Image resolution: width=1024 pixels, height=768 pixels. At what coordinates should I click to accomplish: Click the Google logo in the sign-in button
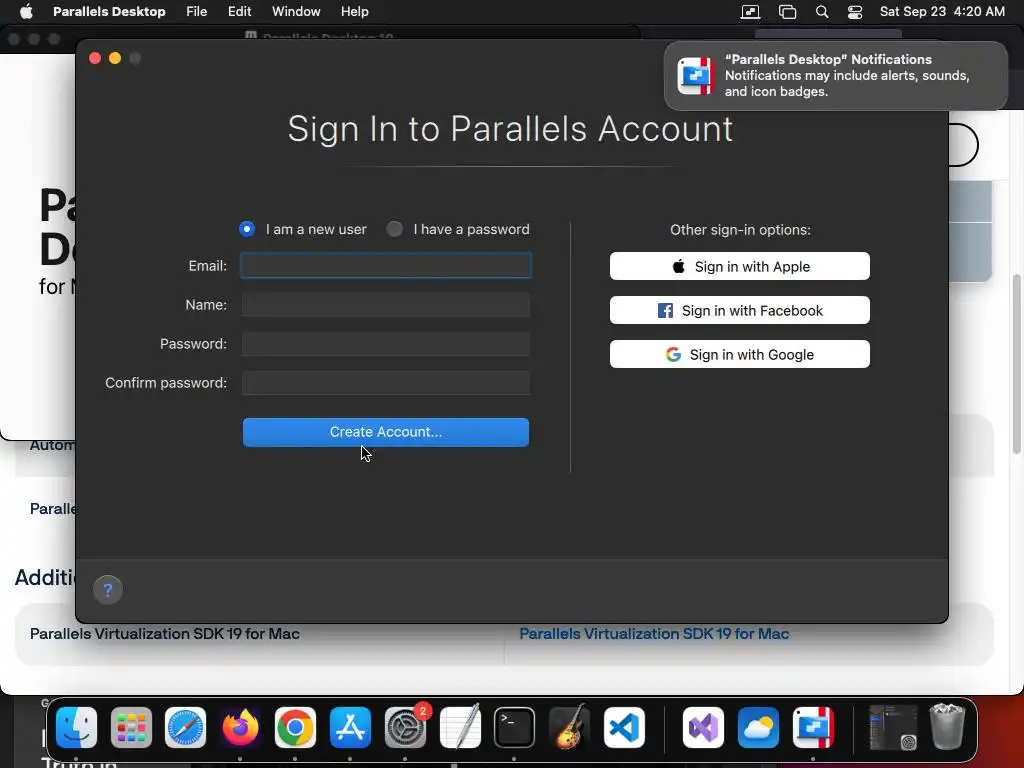tap(673, 355)
